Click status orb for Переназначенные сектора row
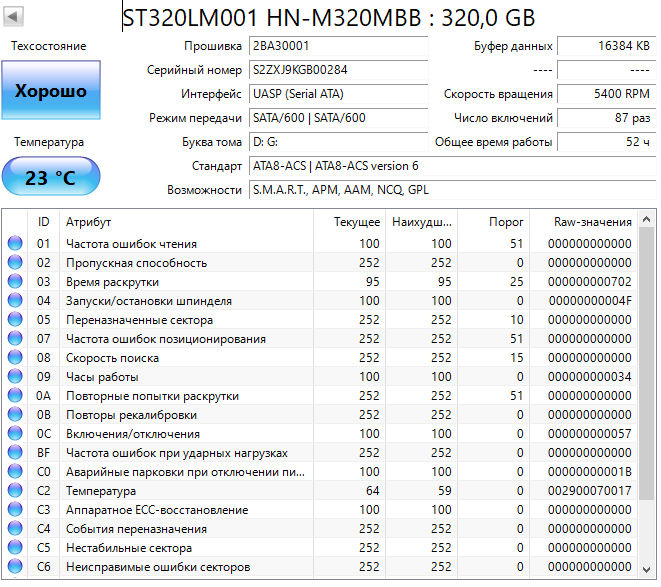The width and height of the screenshot is (661, 587). [15, 319]
